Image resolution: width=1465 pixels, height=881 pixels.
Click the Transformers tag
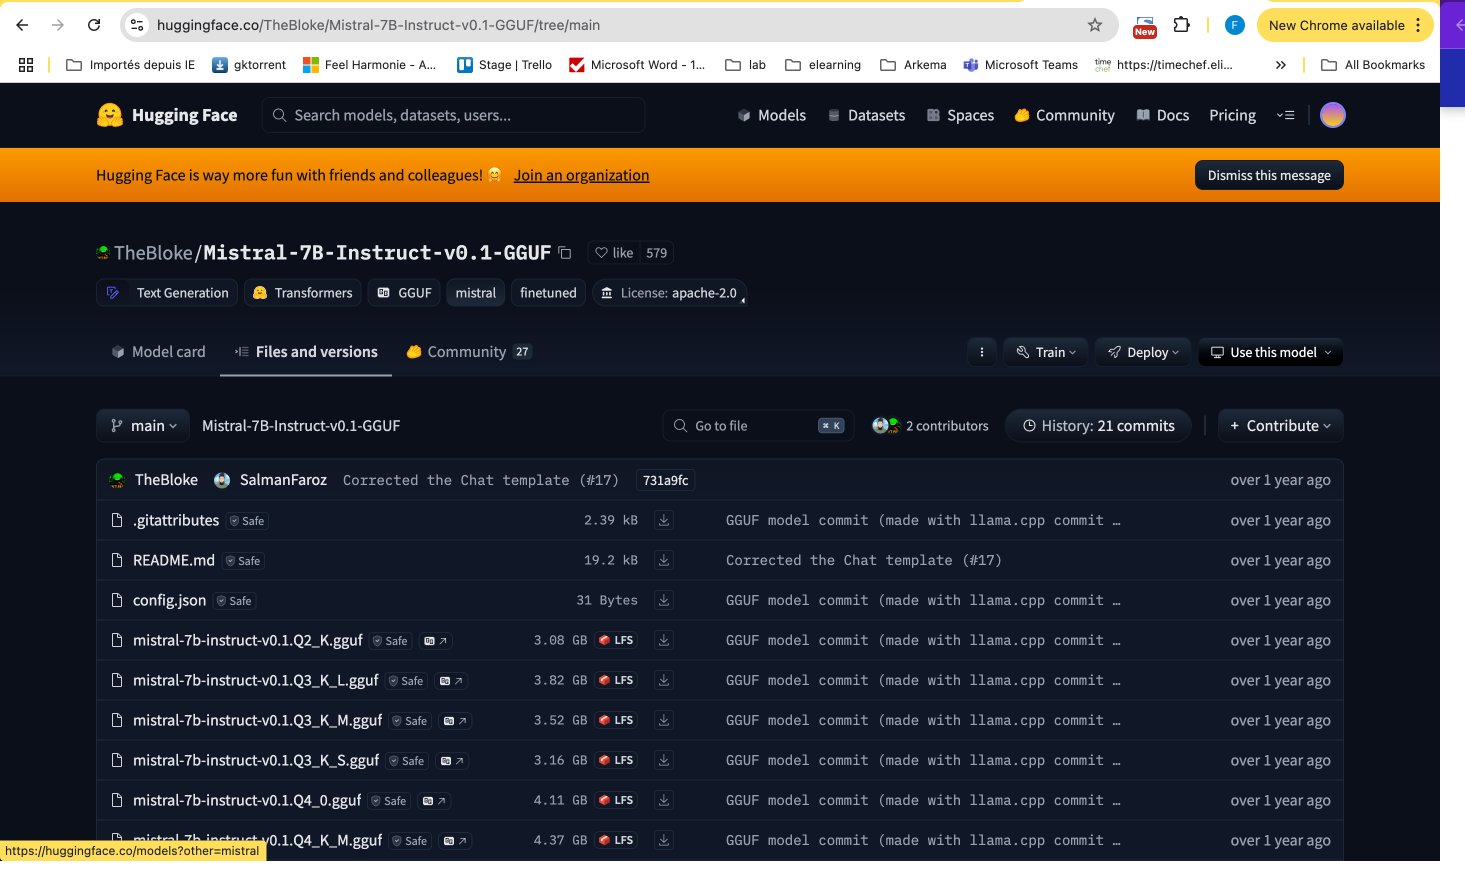tap(302, 293)
